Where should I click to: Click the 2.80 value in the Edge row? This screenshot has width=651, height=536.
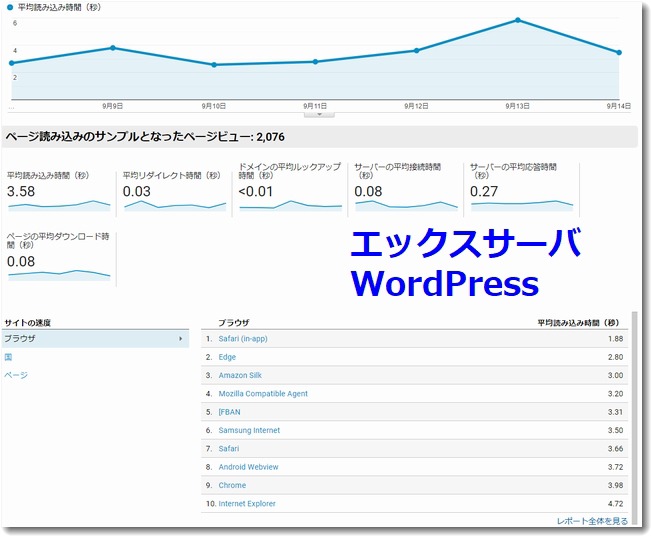pos(615,357)
